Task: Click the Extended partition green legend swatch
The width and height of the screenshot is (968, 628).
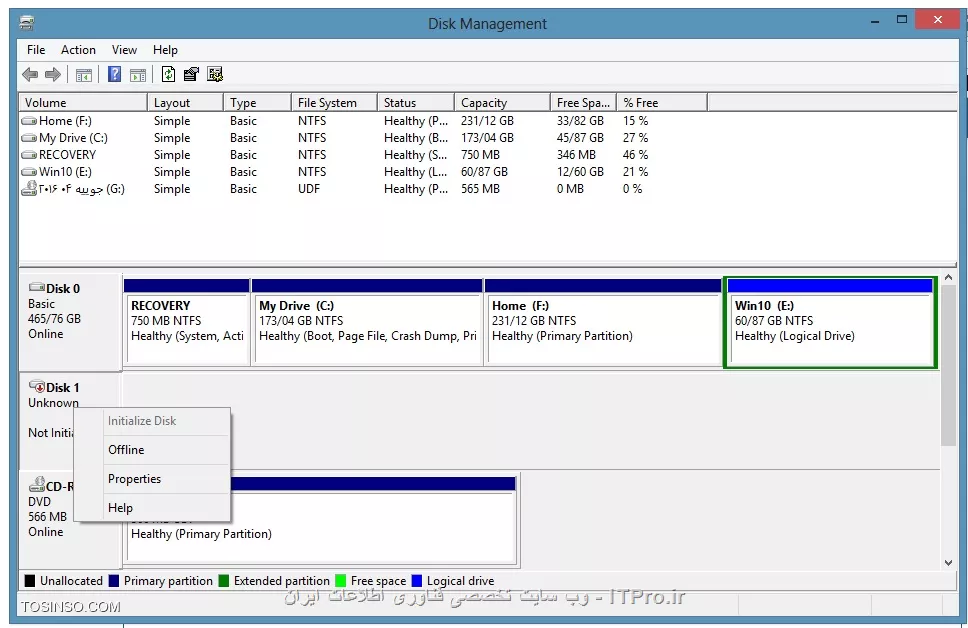Action: (x=223, y=581)
